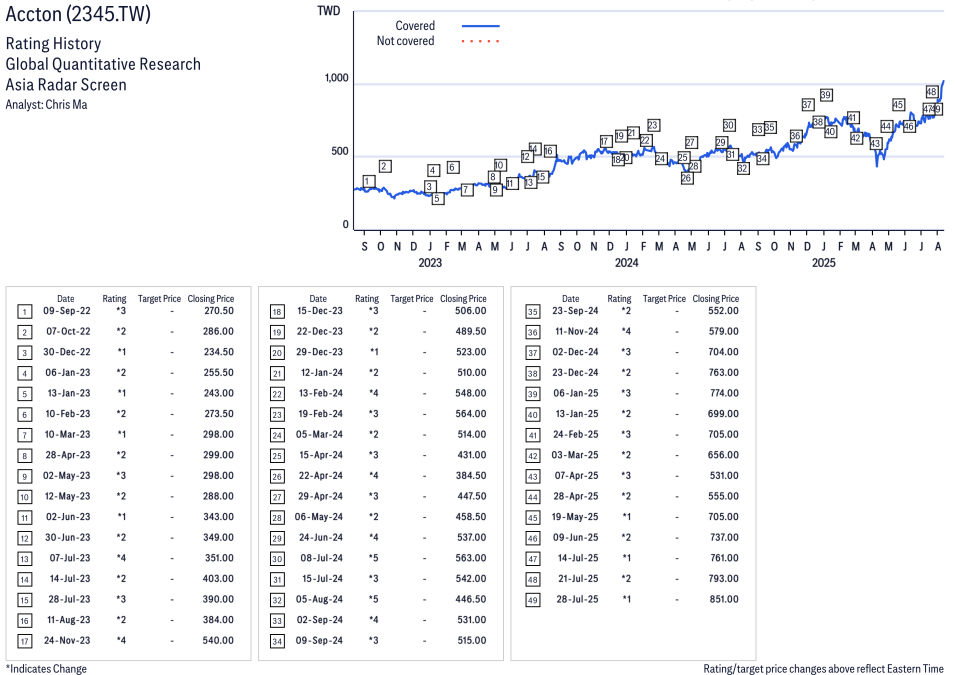Click the closing price '384.50'
Image resolution: width=955 pixels, height=675 pixels.
(x=471, y=475)
